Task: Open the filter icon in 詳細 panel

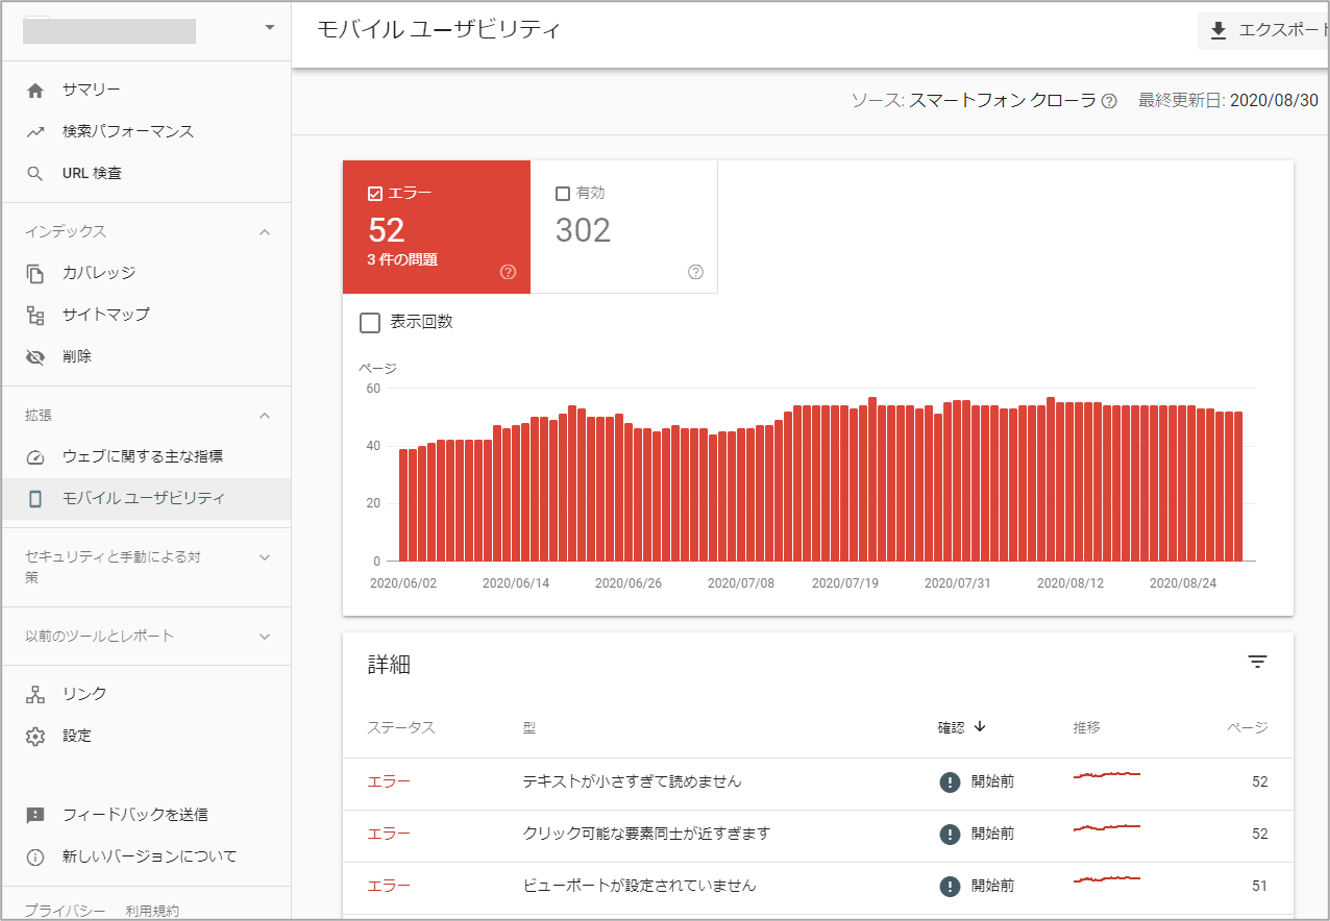Action: [1257, 662]
